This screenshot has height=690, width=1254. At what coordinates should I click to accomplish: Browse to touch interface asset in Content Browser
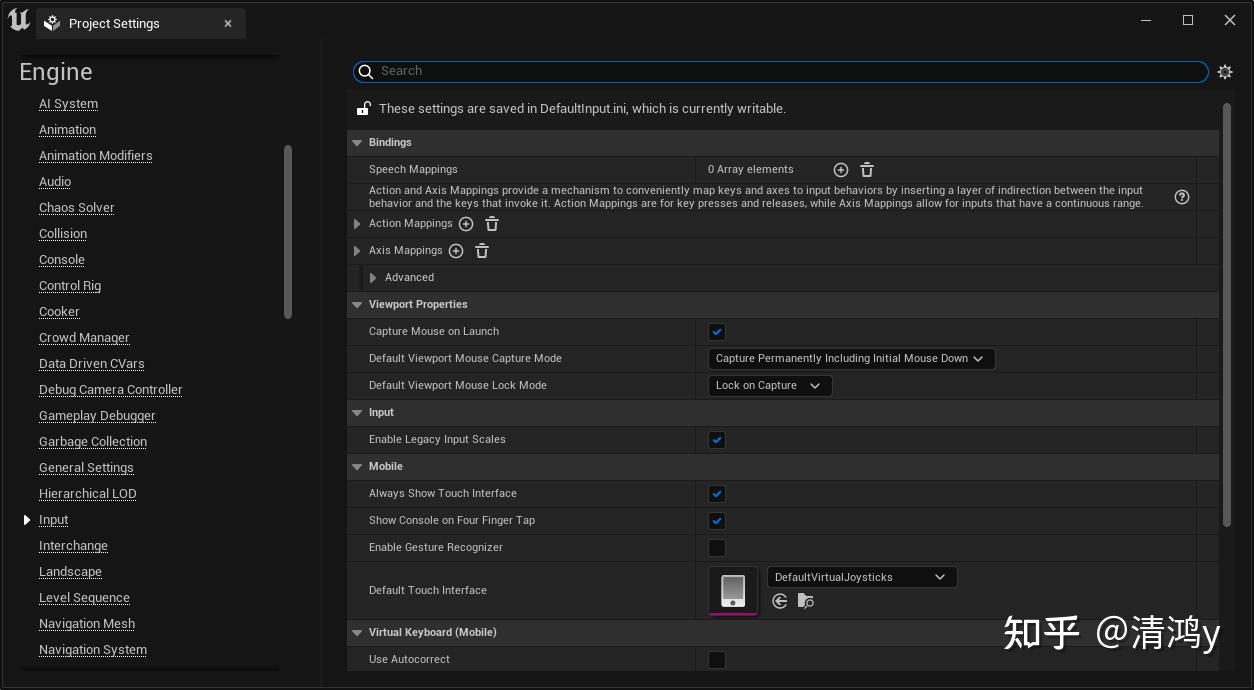tap(806, 601)
